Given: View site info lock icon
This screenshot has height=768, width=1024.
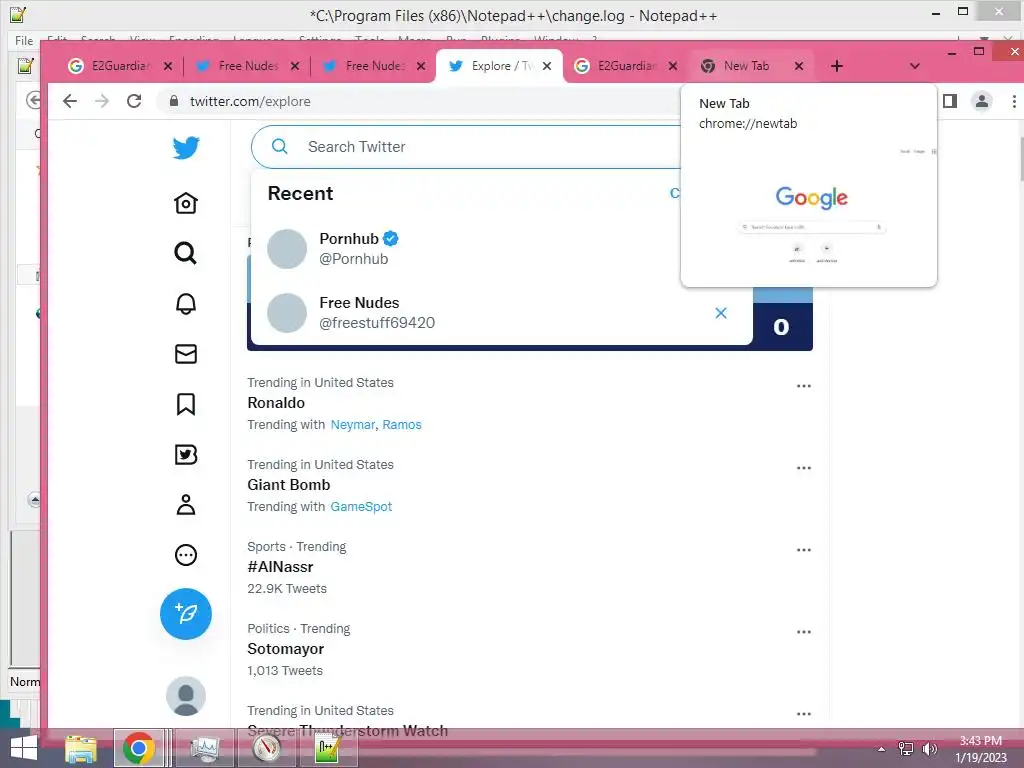Looking at the screenshot, I should (174, 101).
